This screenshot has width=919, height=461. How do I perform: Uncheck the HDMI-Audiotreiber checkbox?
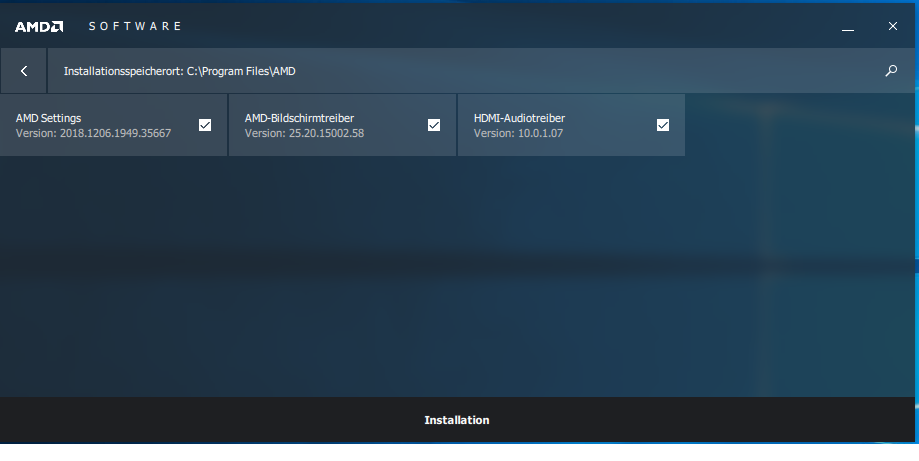coord(663,125)
